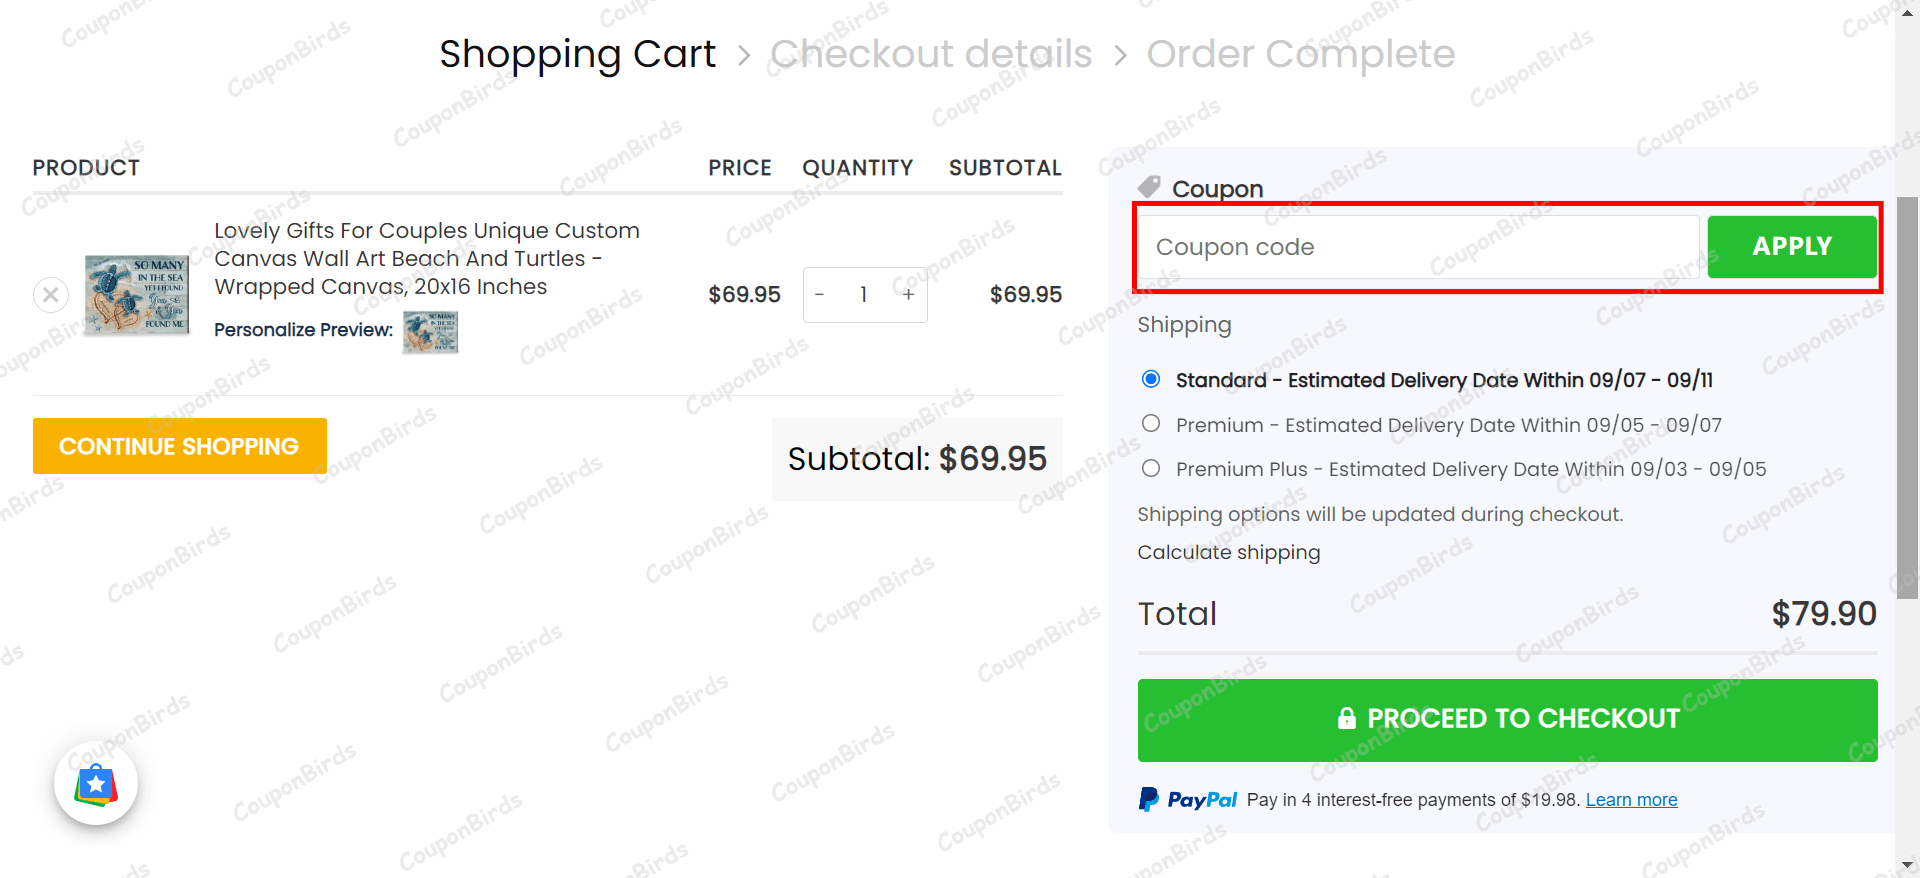Go to Order Complete breadcrumb step
The width and height of the screenshot is (1920, 878).
[1301, 54]
